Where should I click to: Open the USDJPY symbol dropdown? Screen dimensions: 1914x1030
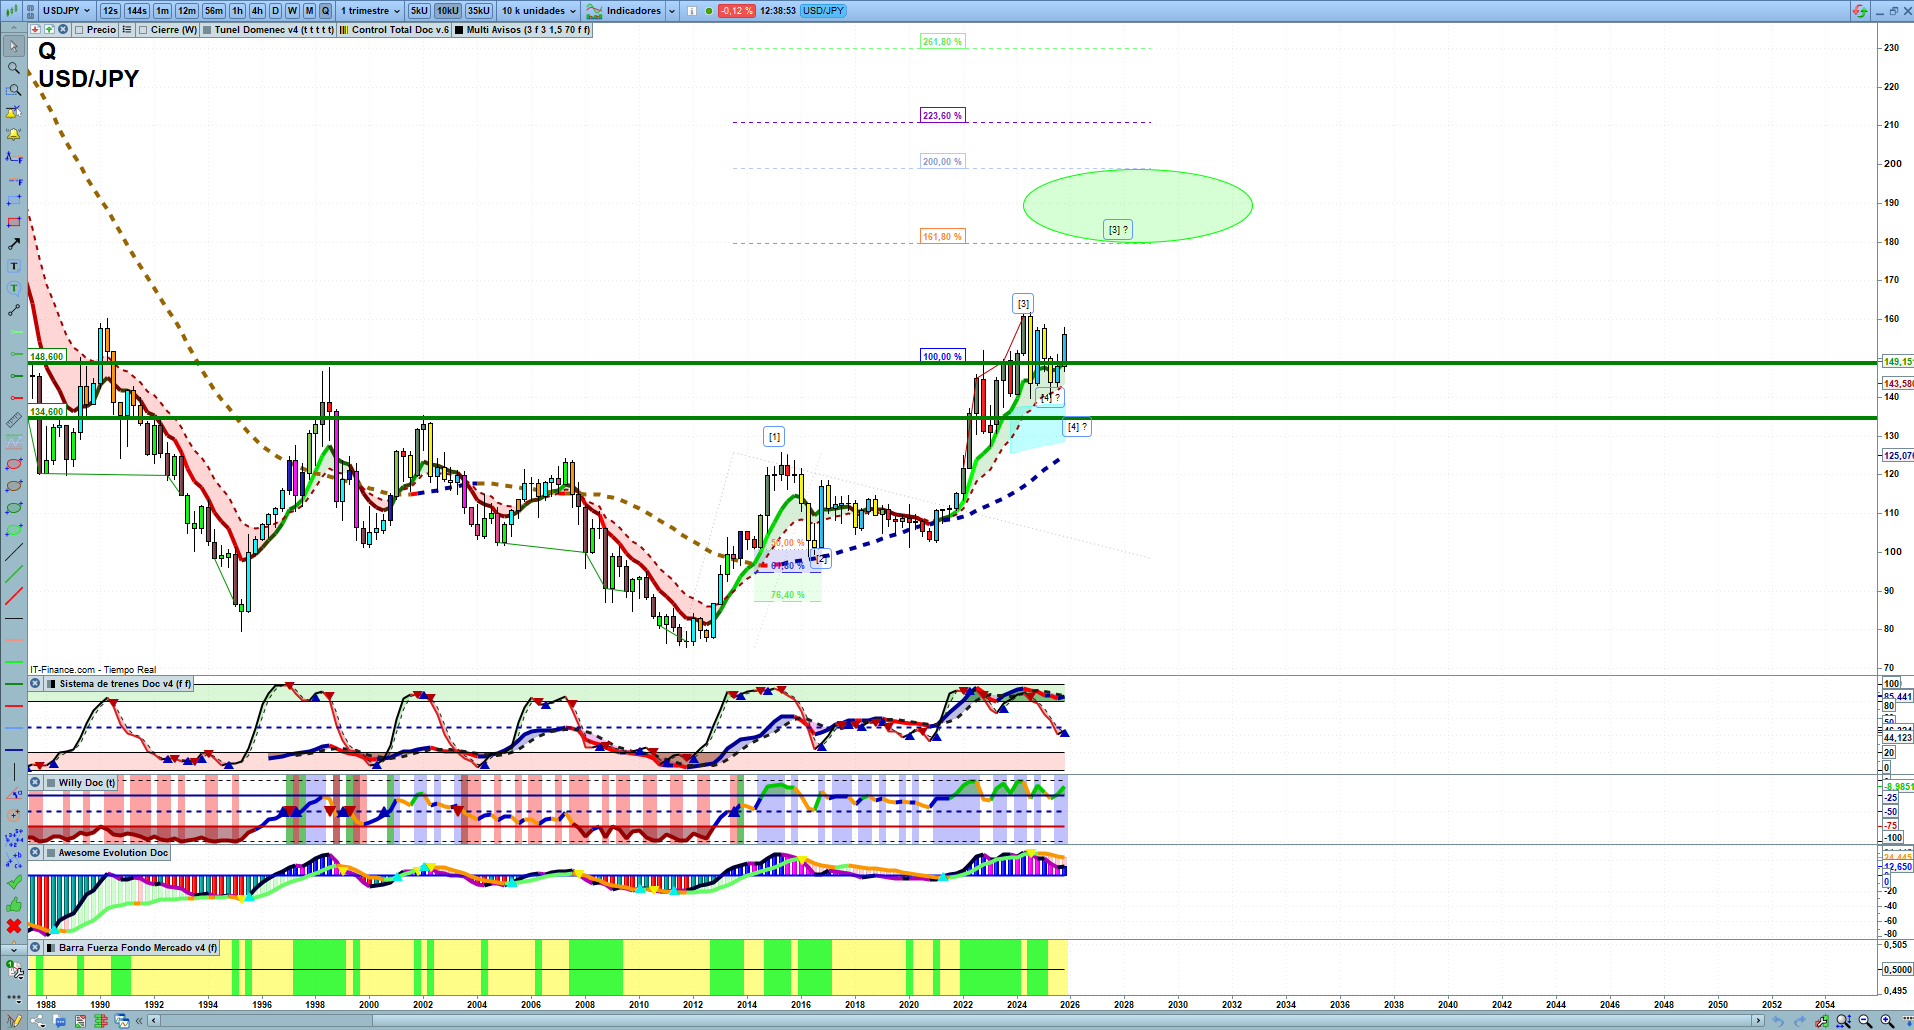point(67,11)
